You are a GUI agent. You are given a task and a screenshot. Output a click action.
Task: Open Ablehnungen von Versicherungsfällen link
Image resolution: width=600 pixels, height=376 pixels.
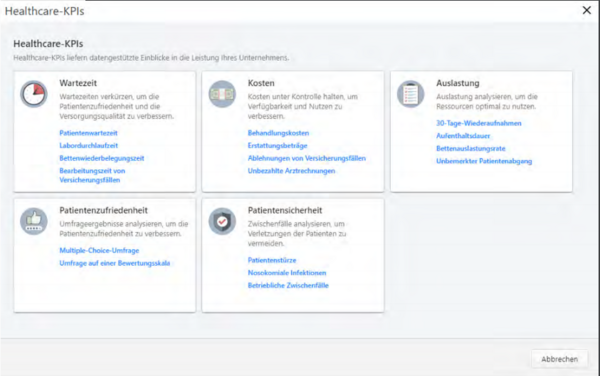click(x=307, y=158)
